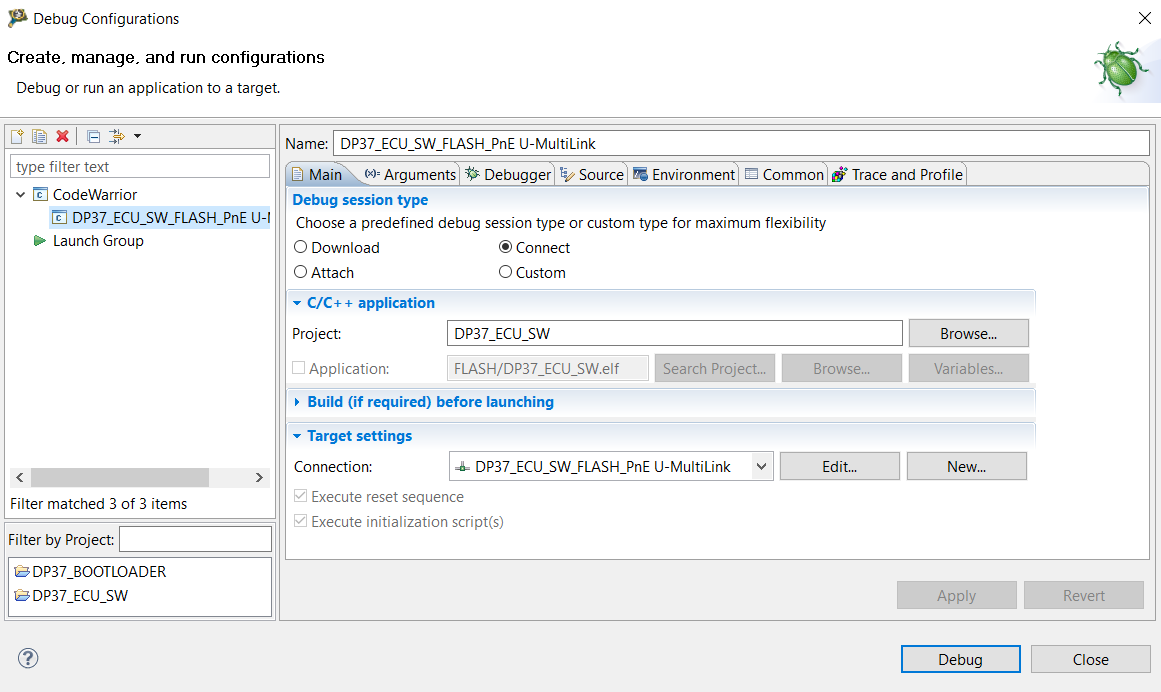The width and height of the screenshot is (1161, 692).
Task: Click the Help question mark icon
Action: [28, 658]
